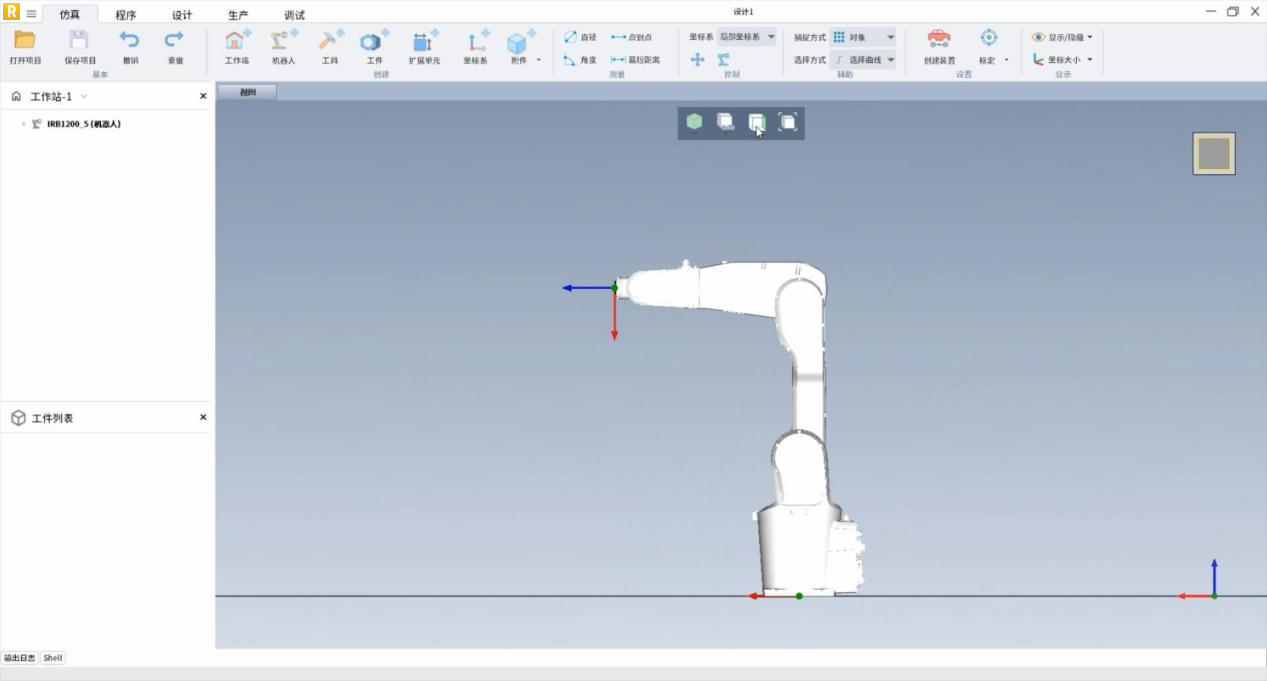The height and width of the screenshot is (681, 1267).
Task: Select the 直径 (Diameter) measure tool
Action: tap(580, 37)
